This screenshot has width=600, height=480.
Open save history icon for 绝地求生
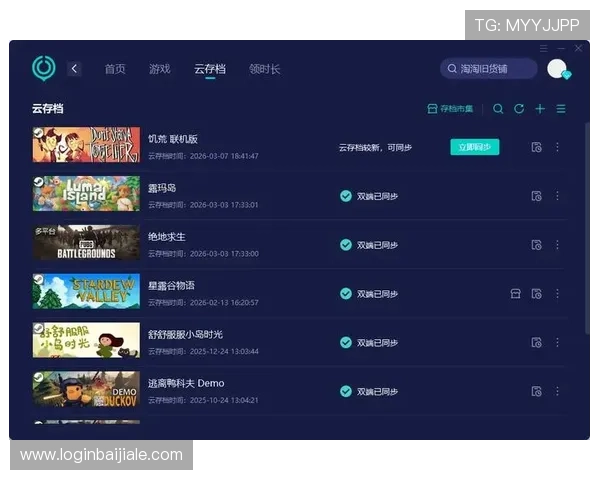tap(536, 245)
